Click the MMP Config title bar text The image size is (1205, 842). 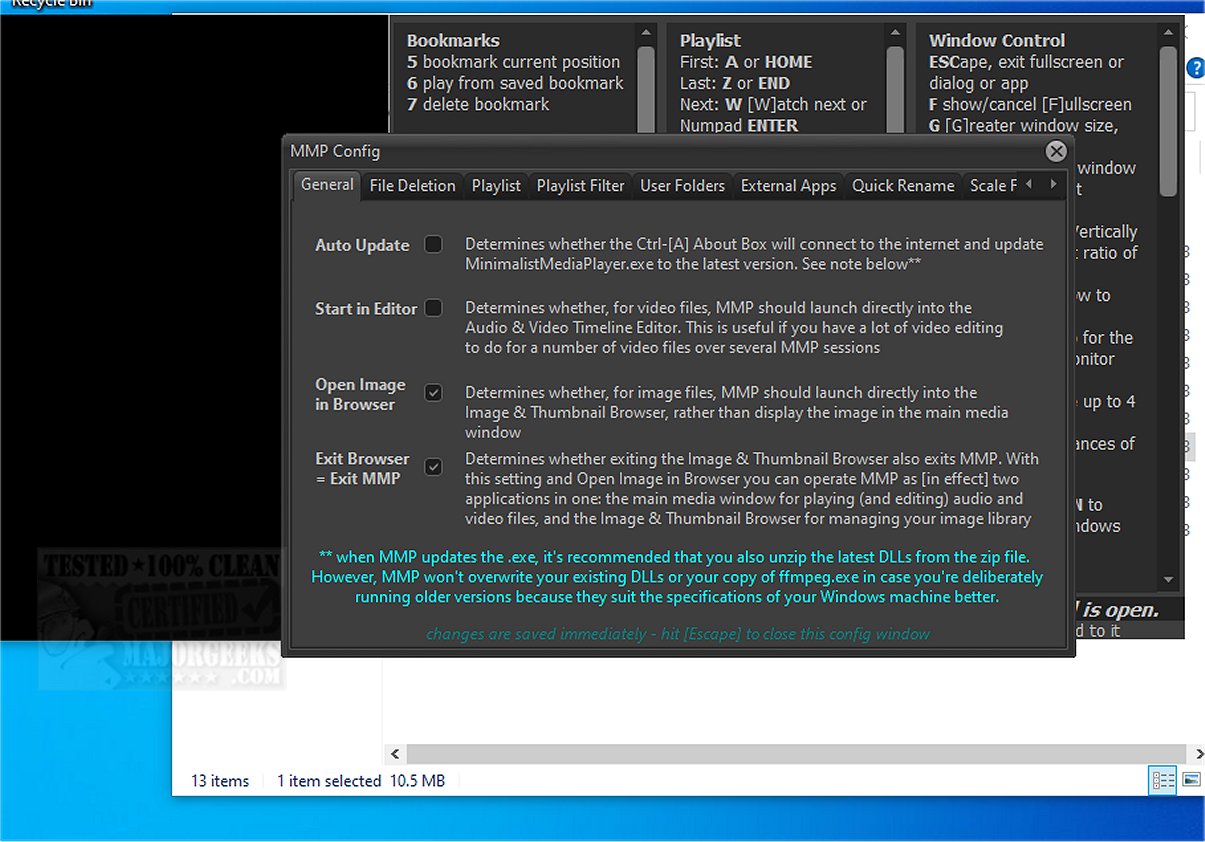pyautogui.click(x=335, y=151)
